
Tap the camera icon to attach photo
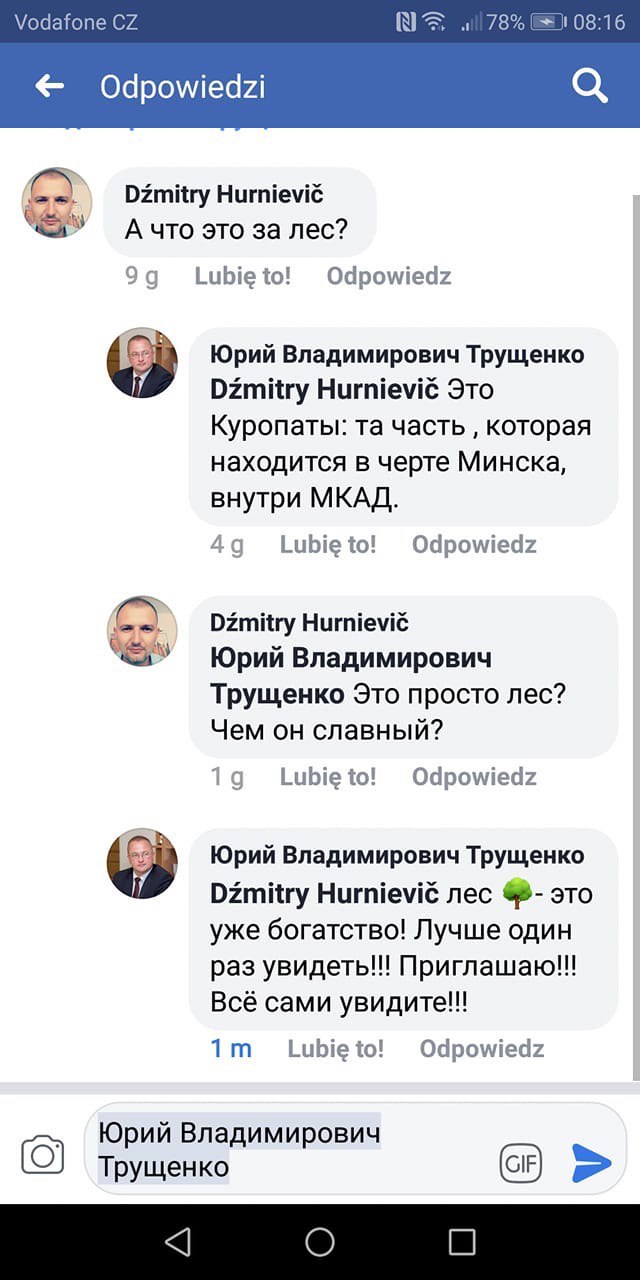coord(43,1155)
